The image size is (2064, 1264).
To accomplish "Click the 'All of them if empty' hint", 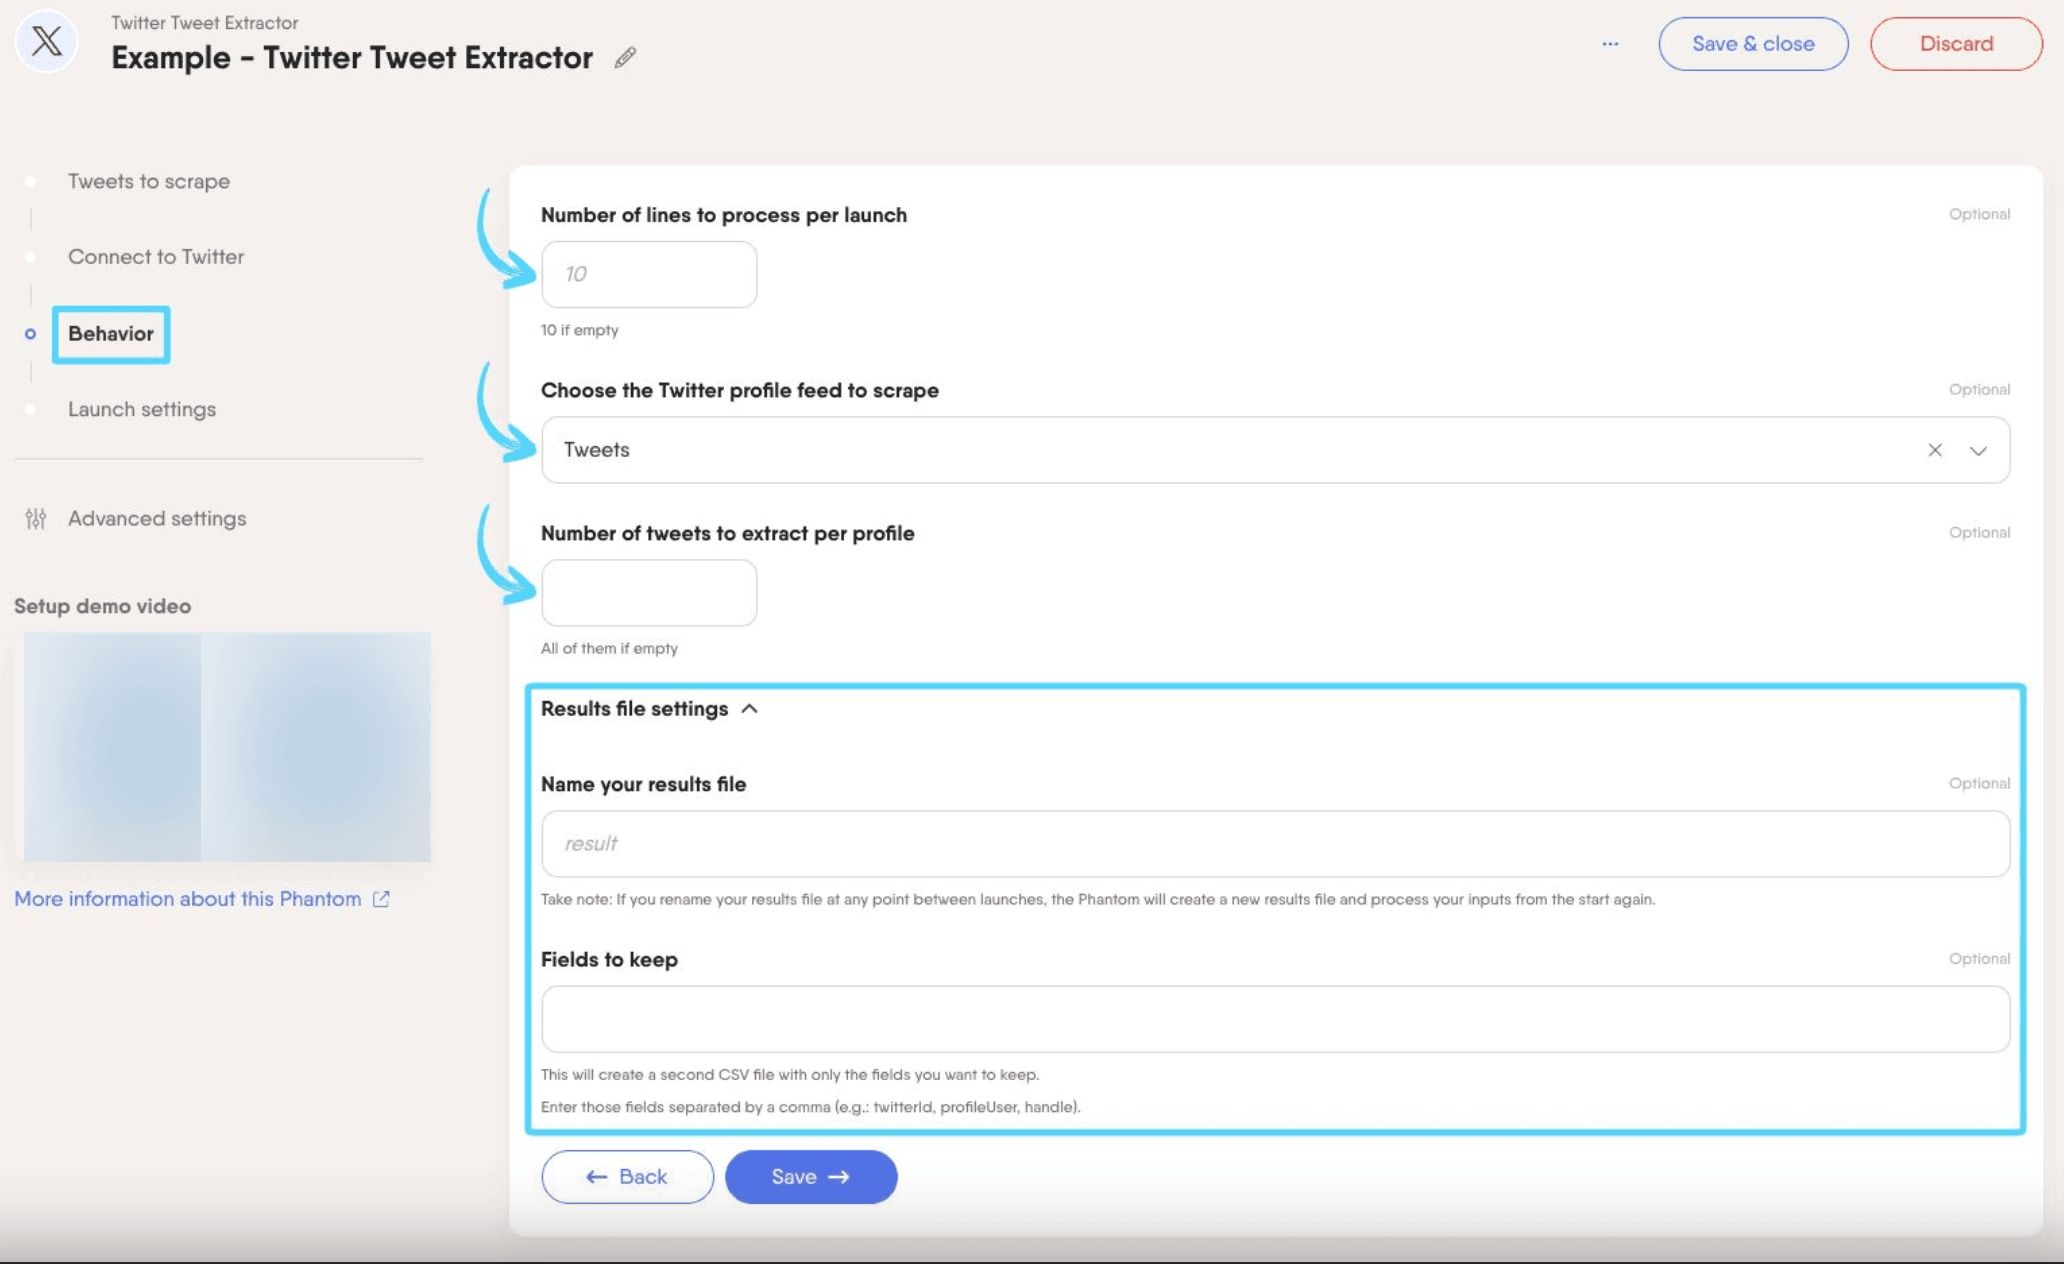I will click(609, 648).
